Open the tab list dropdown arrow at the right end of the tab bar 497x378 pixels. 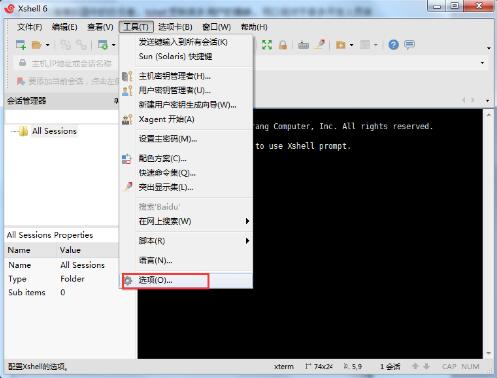(488, 100)
